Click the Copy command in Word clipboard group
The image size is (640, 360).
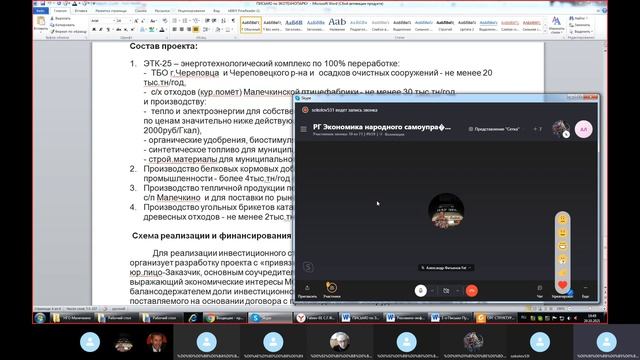click(62, 25)
